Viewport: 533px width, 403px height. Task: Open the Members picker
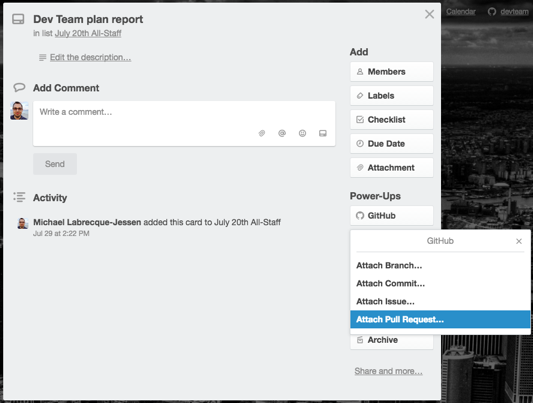coord(392,72)
